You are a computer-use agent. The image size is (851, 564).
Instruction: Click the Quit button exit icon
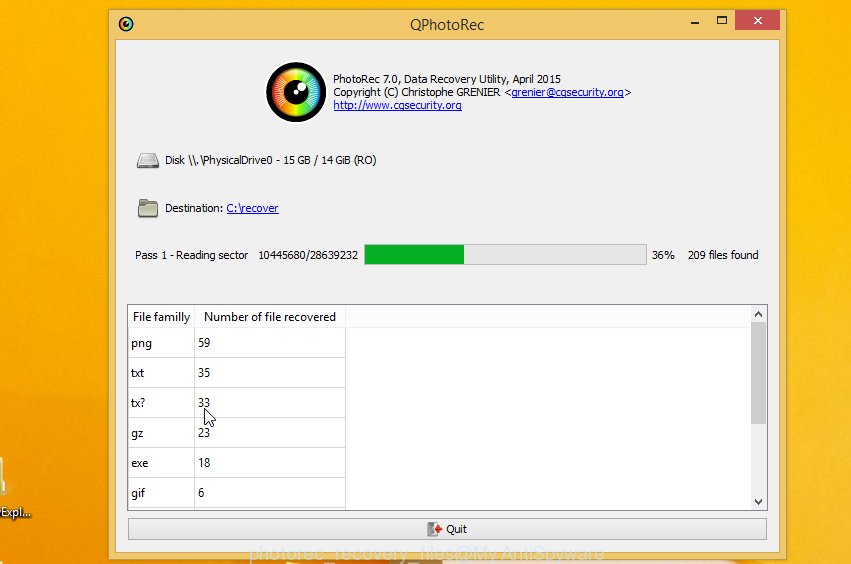[434, 529]
